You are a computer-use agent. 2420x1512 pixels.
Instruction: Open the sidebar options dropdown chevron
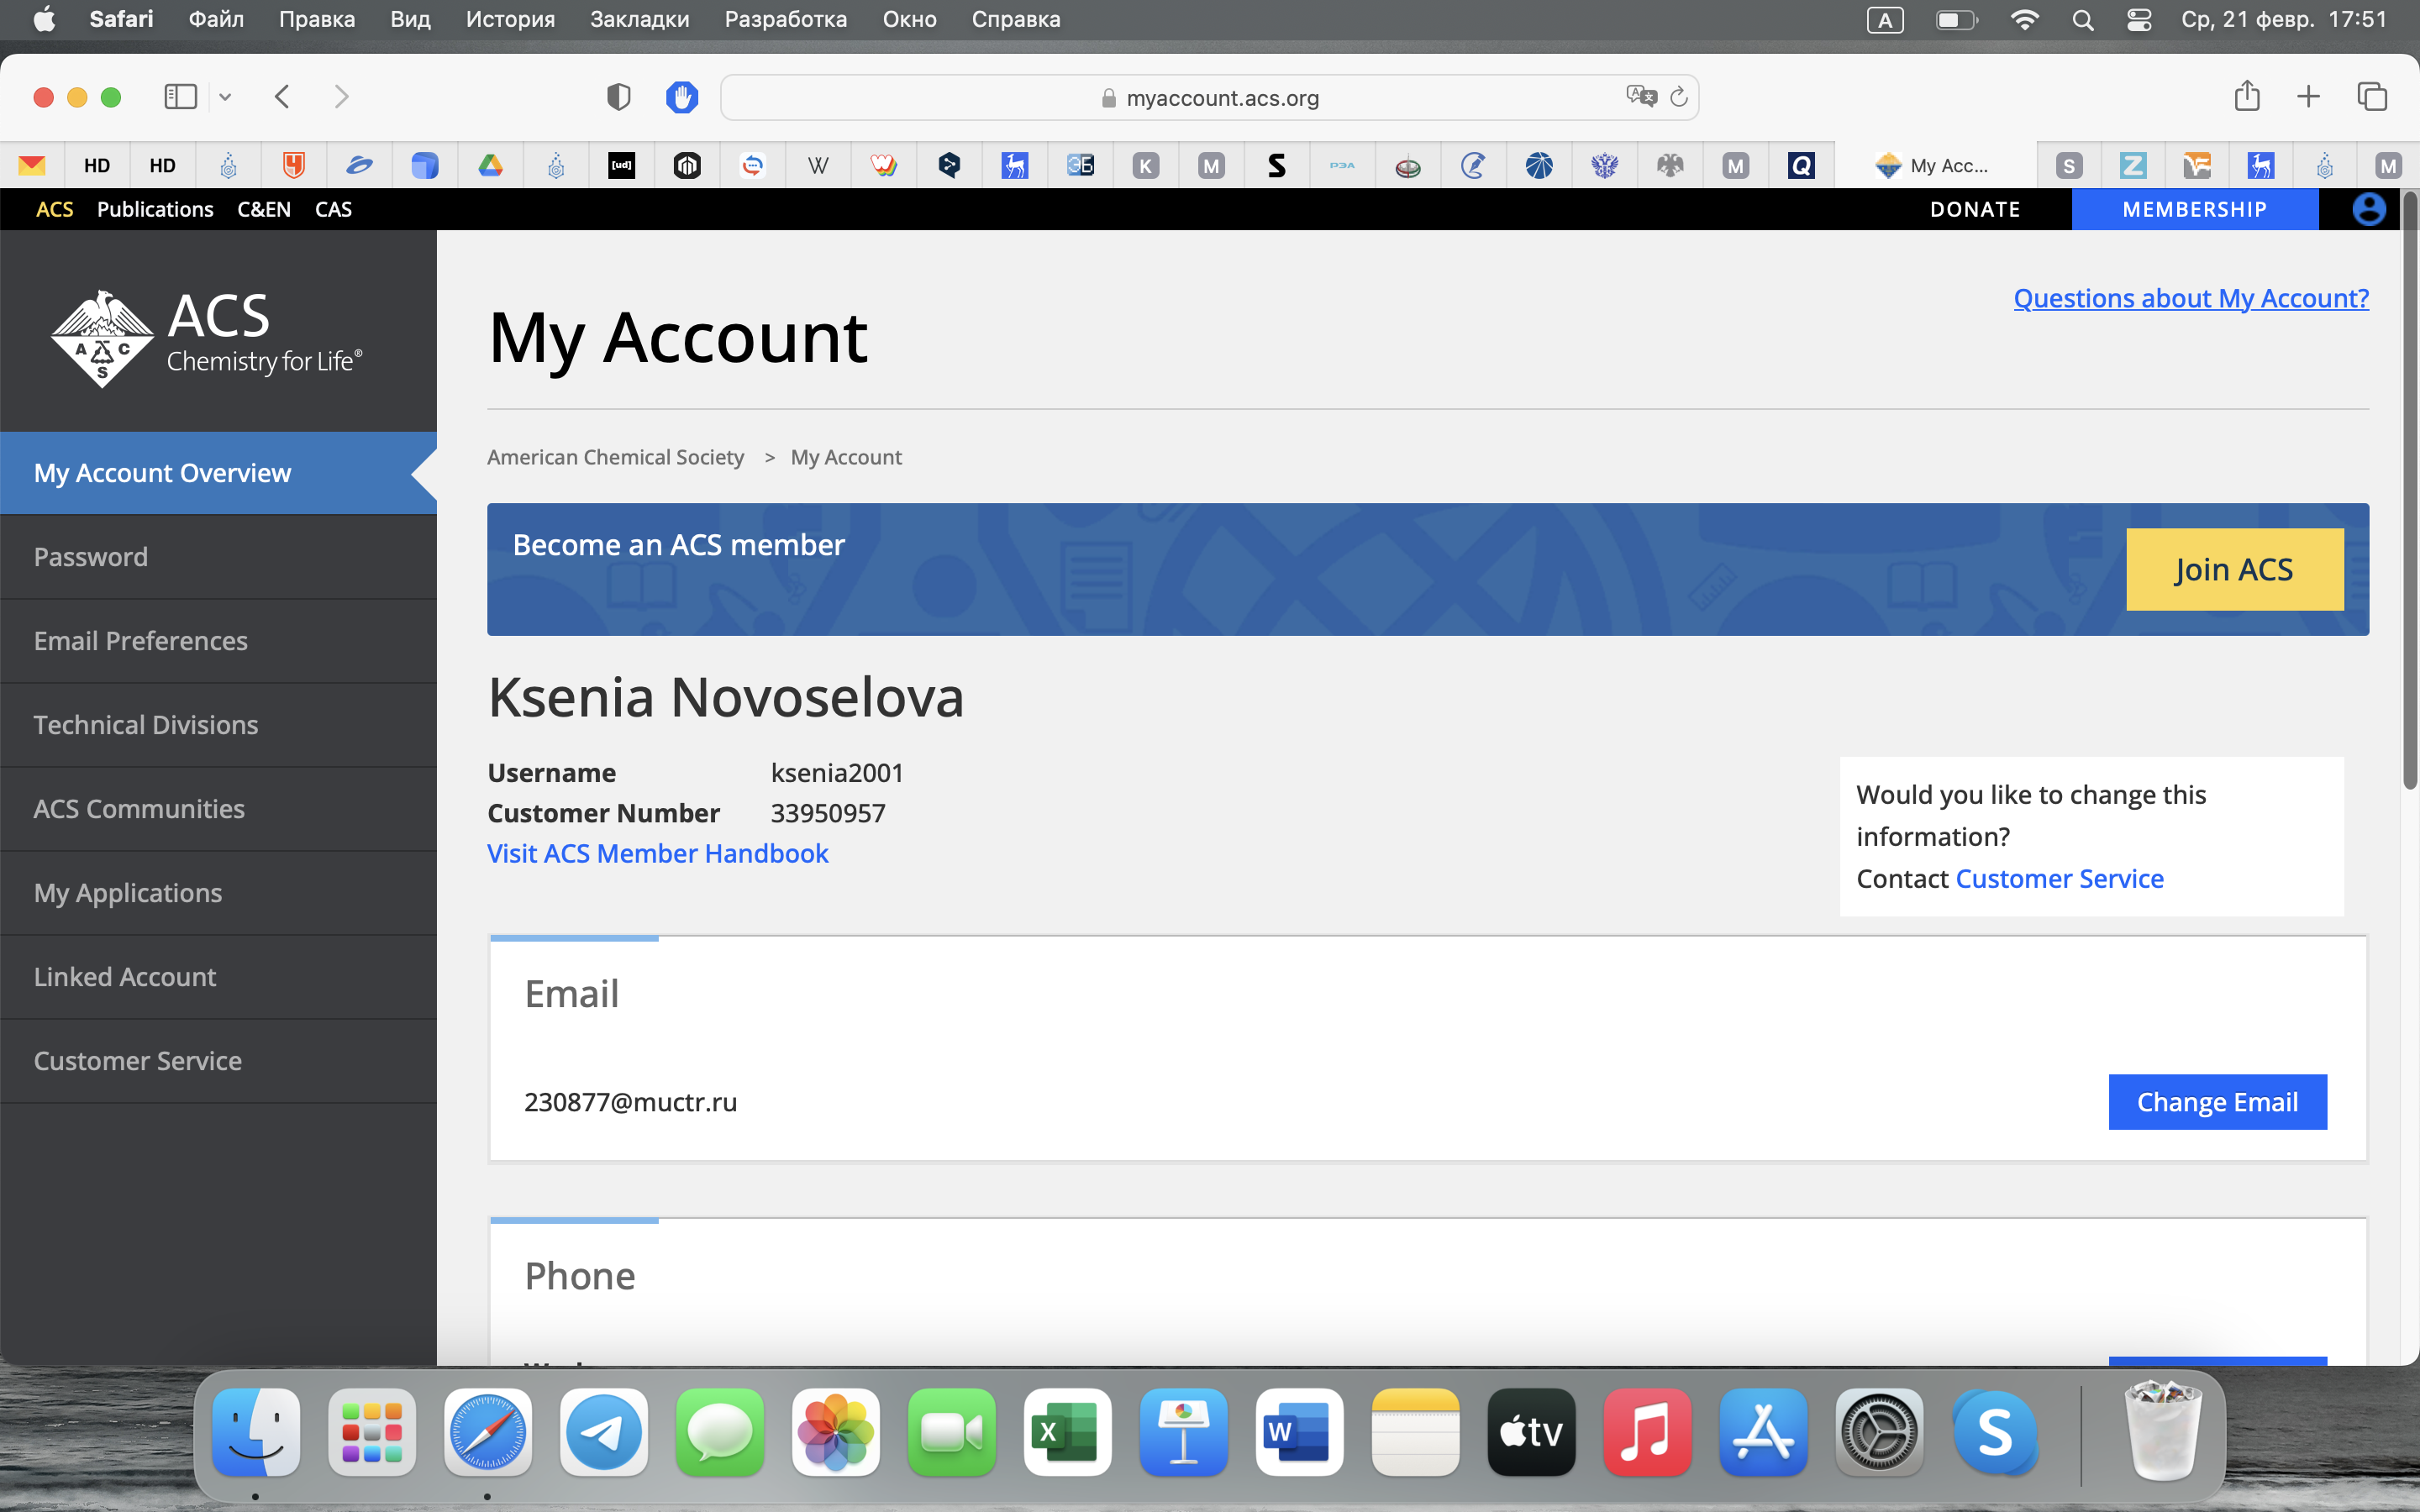click(x=225, y=97)
